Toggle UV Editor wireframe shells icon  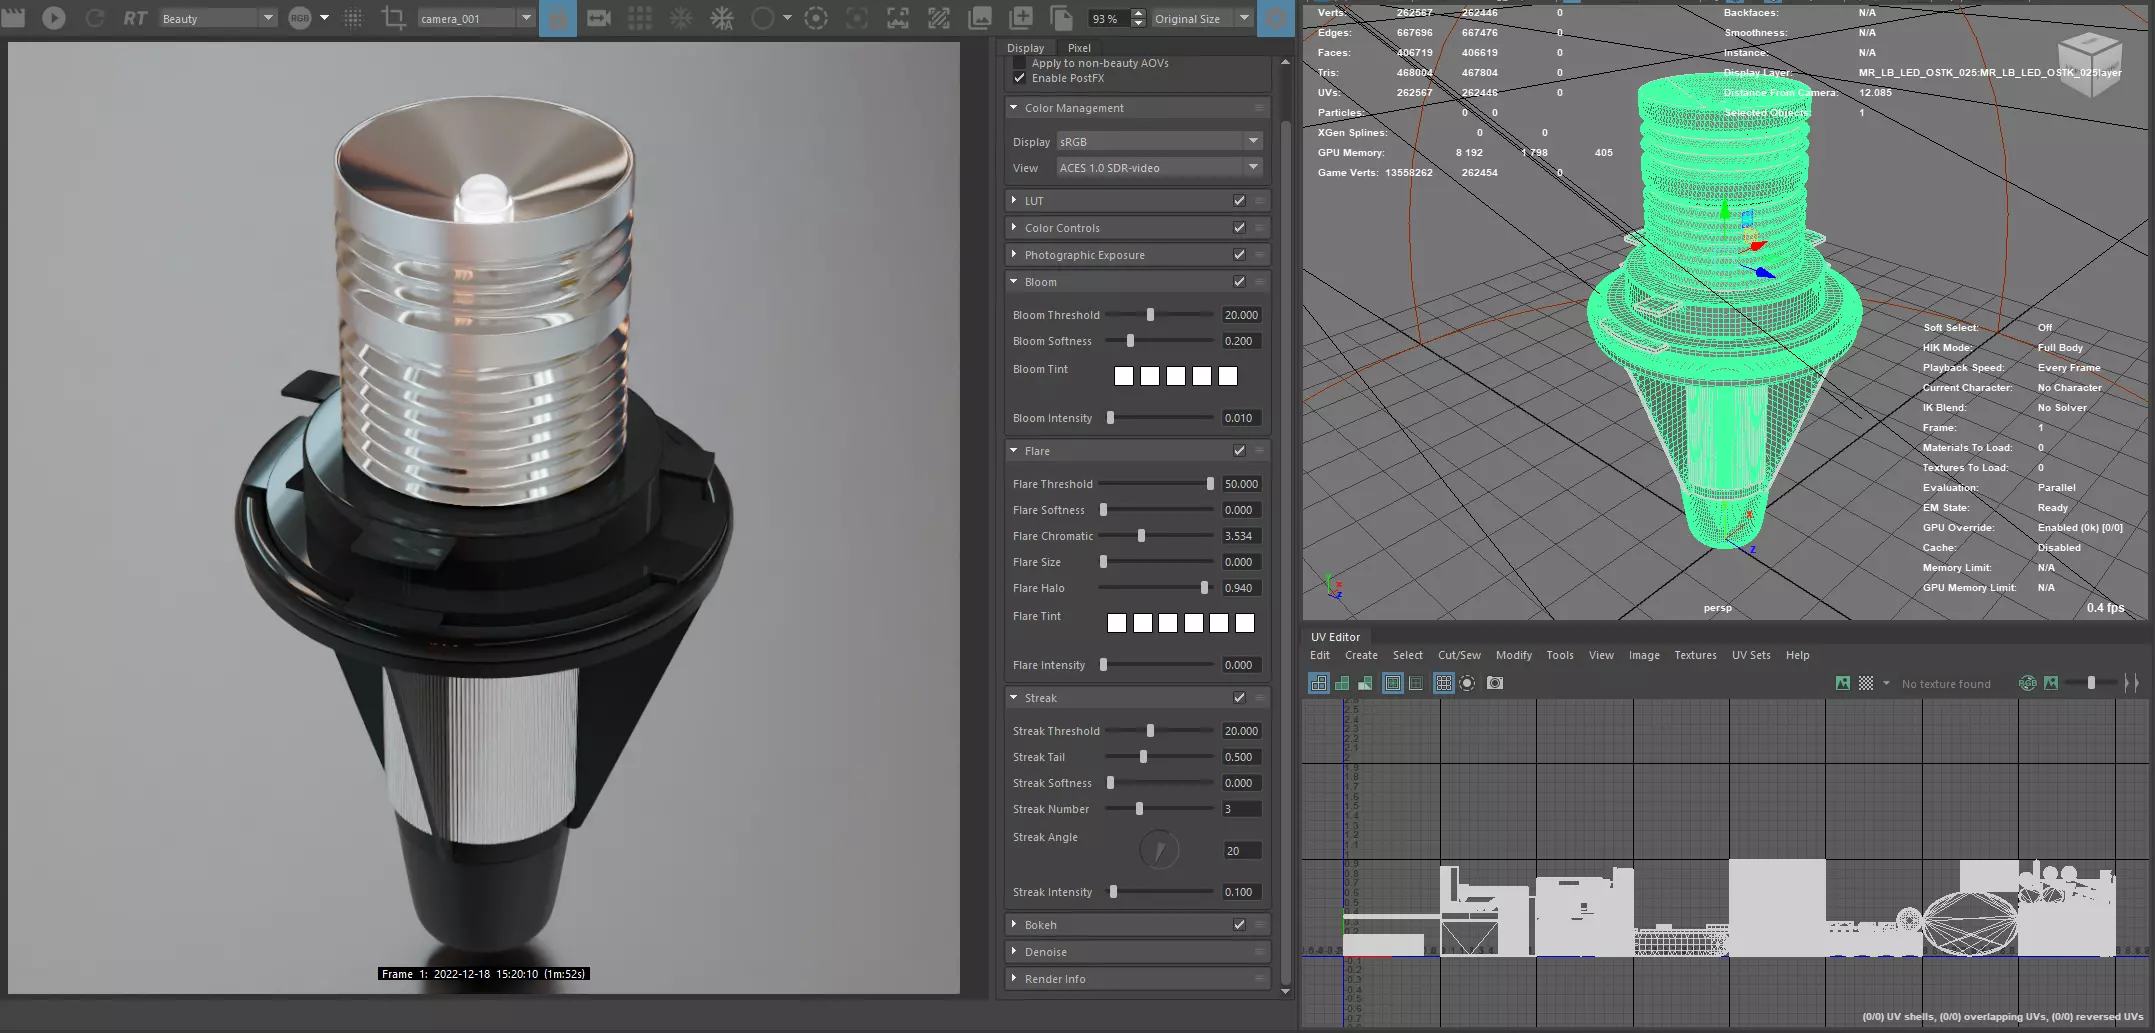tap(1319, 683)
